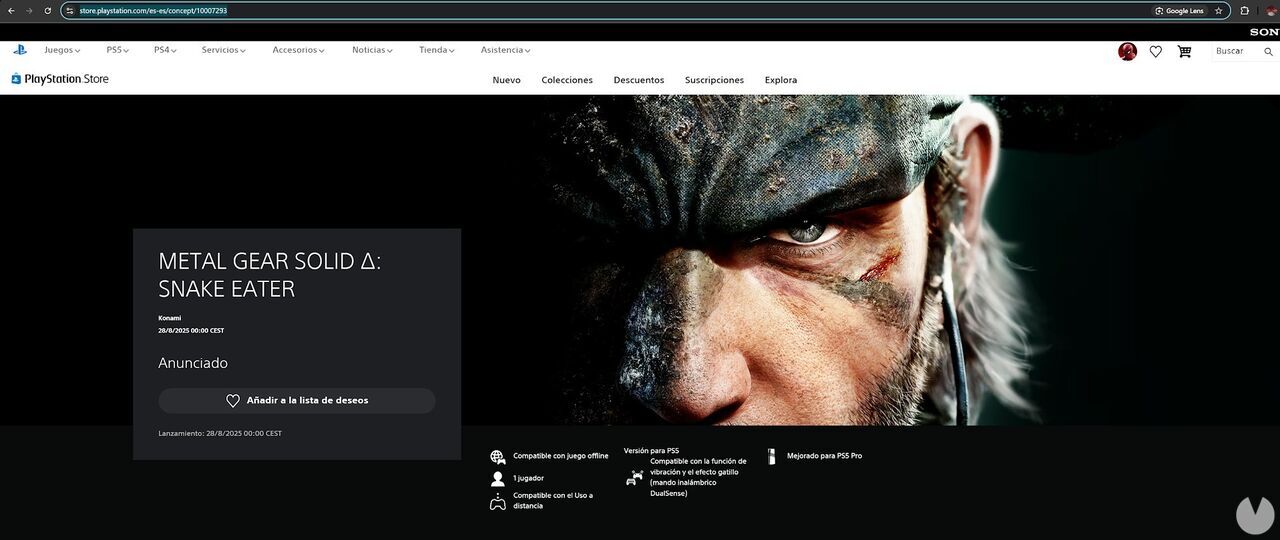Expand the Servicios dropdown menu

pos(223,50)
